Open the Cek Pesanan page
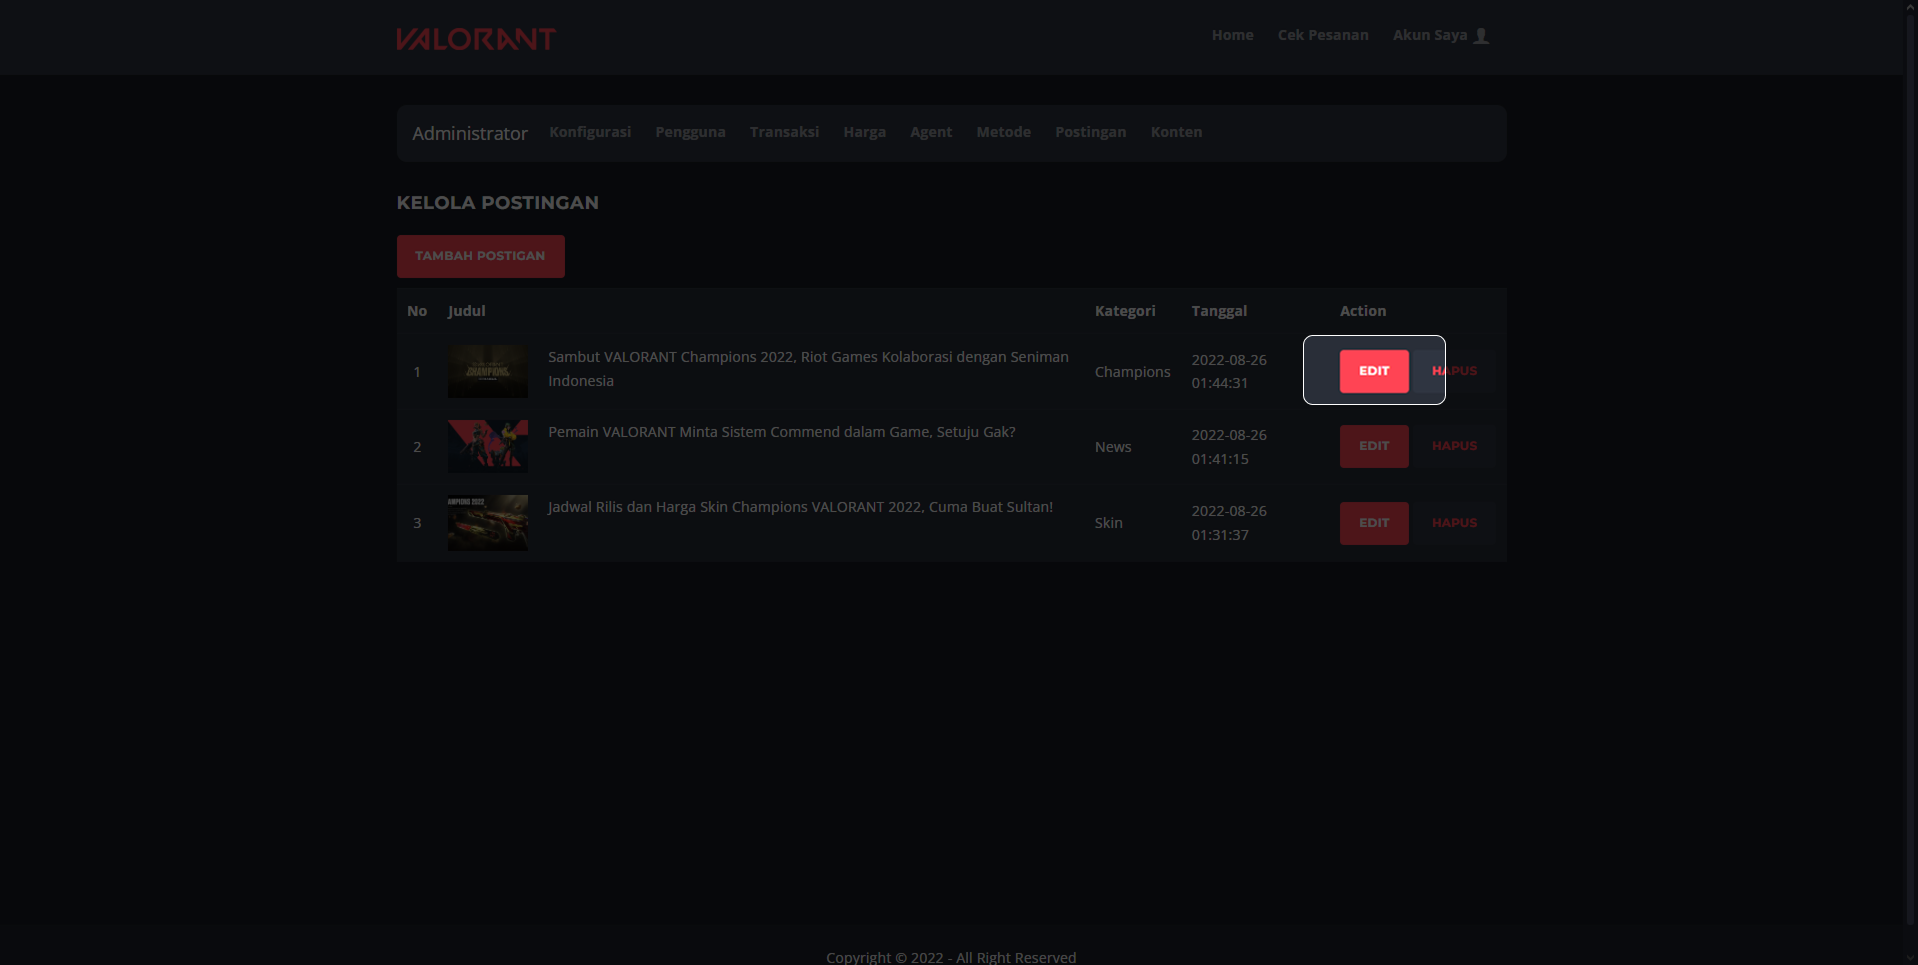This screenshot has height=965, width=1918. pyautogui.click(x=1323, y=35)
